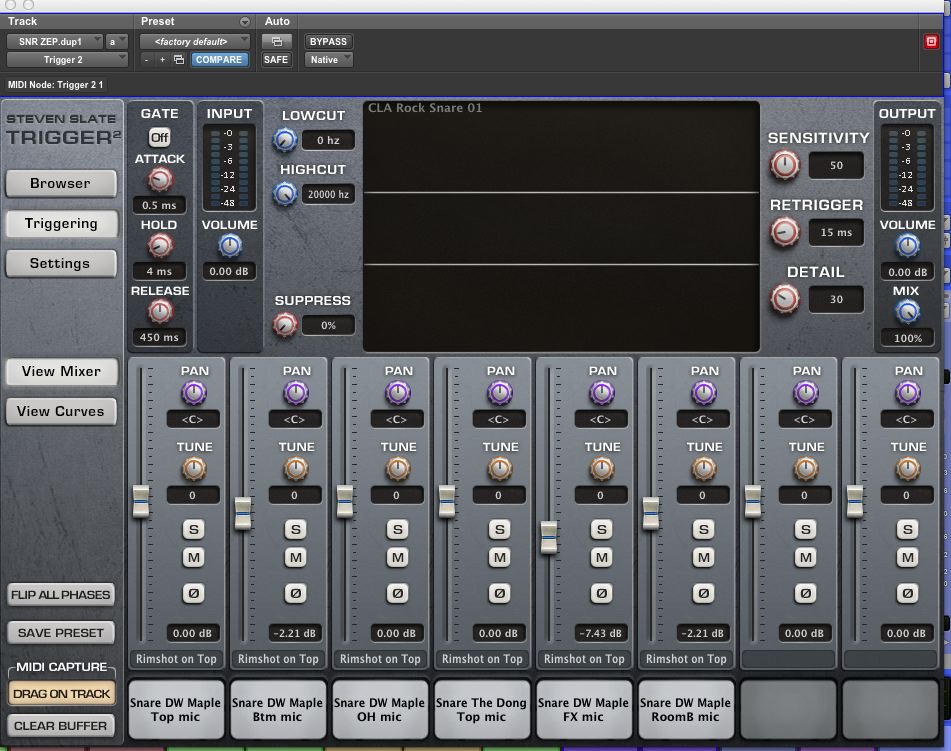Click the fader of the Btm mic channel
Image resolution: width=951 pixels, height=751 pixels.
243,514
